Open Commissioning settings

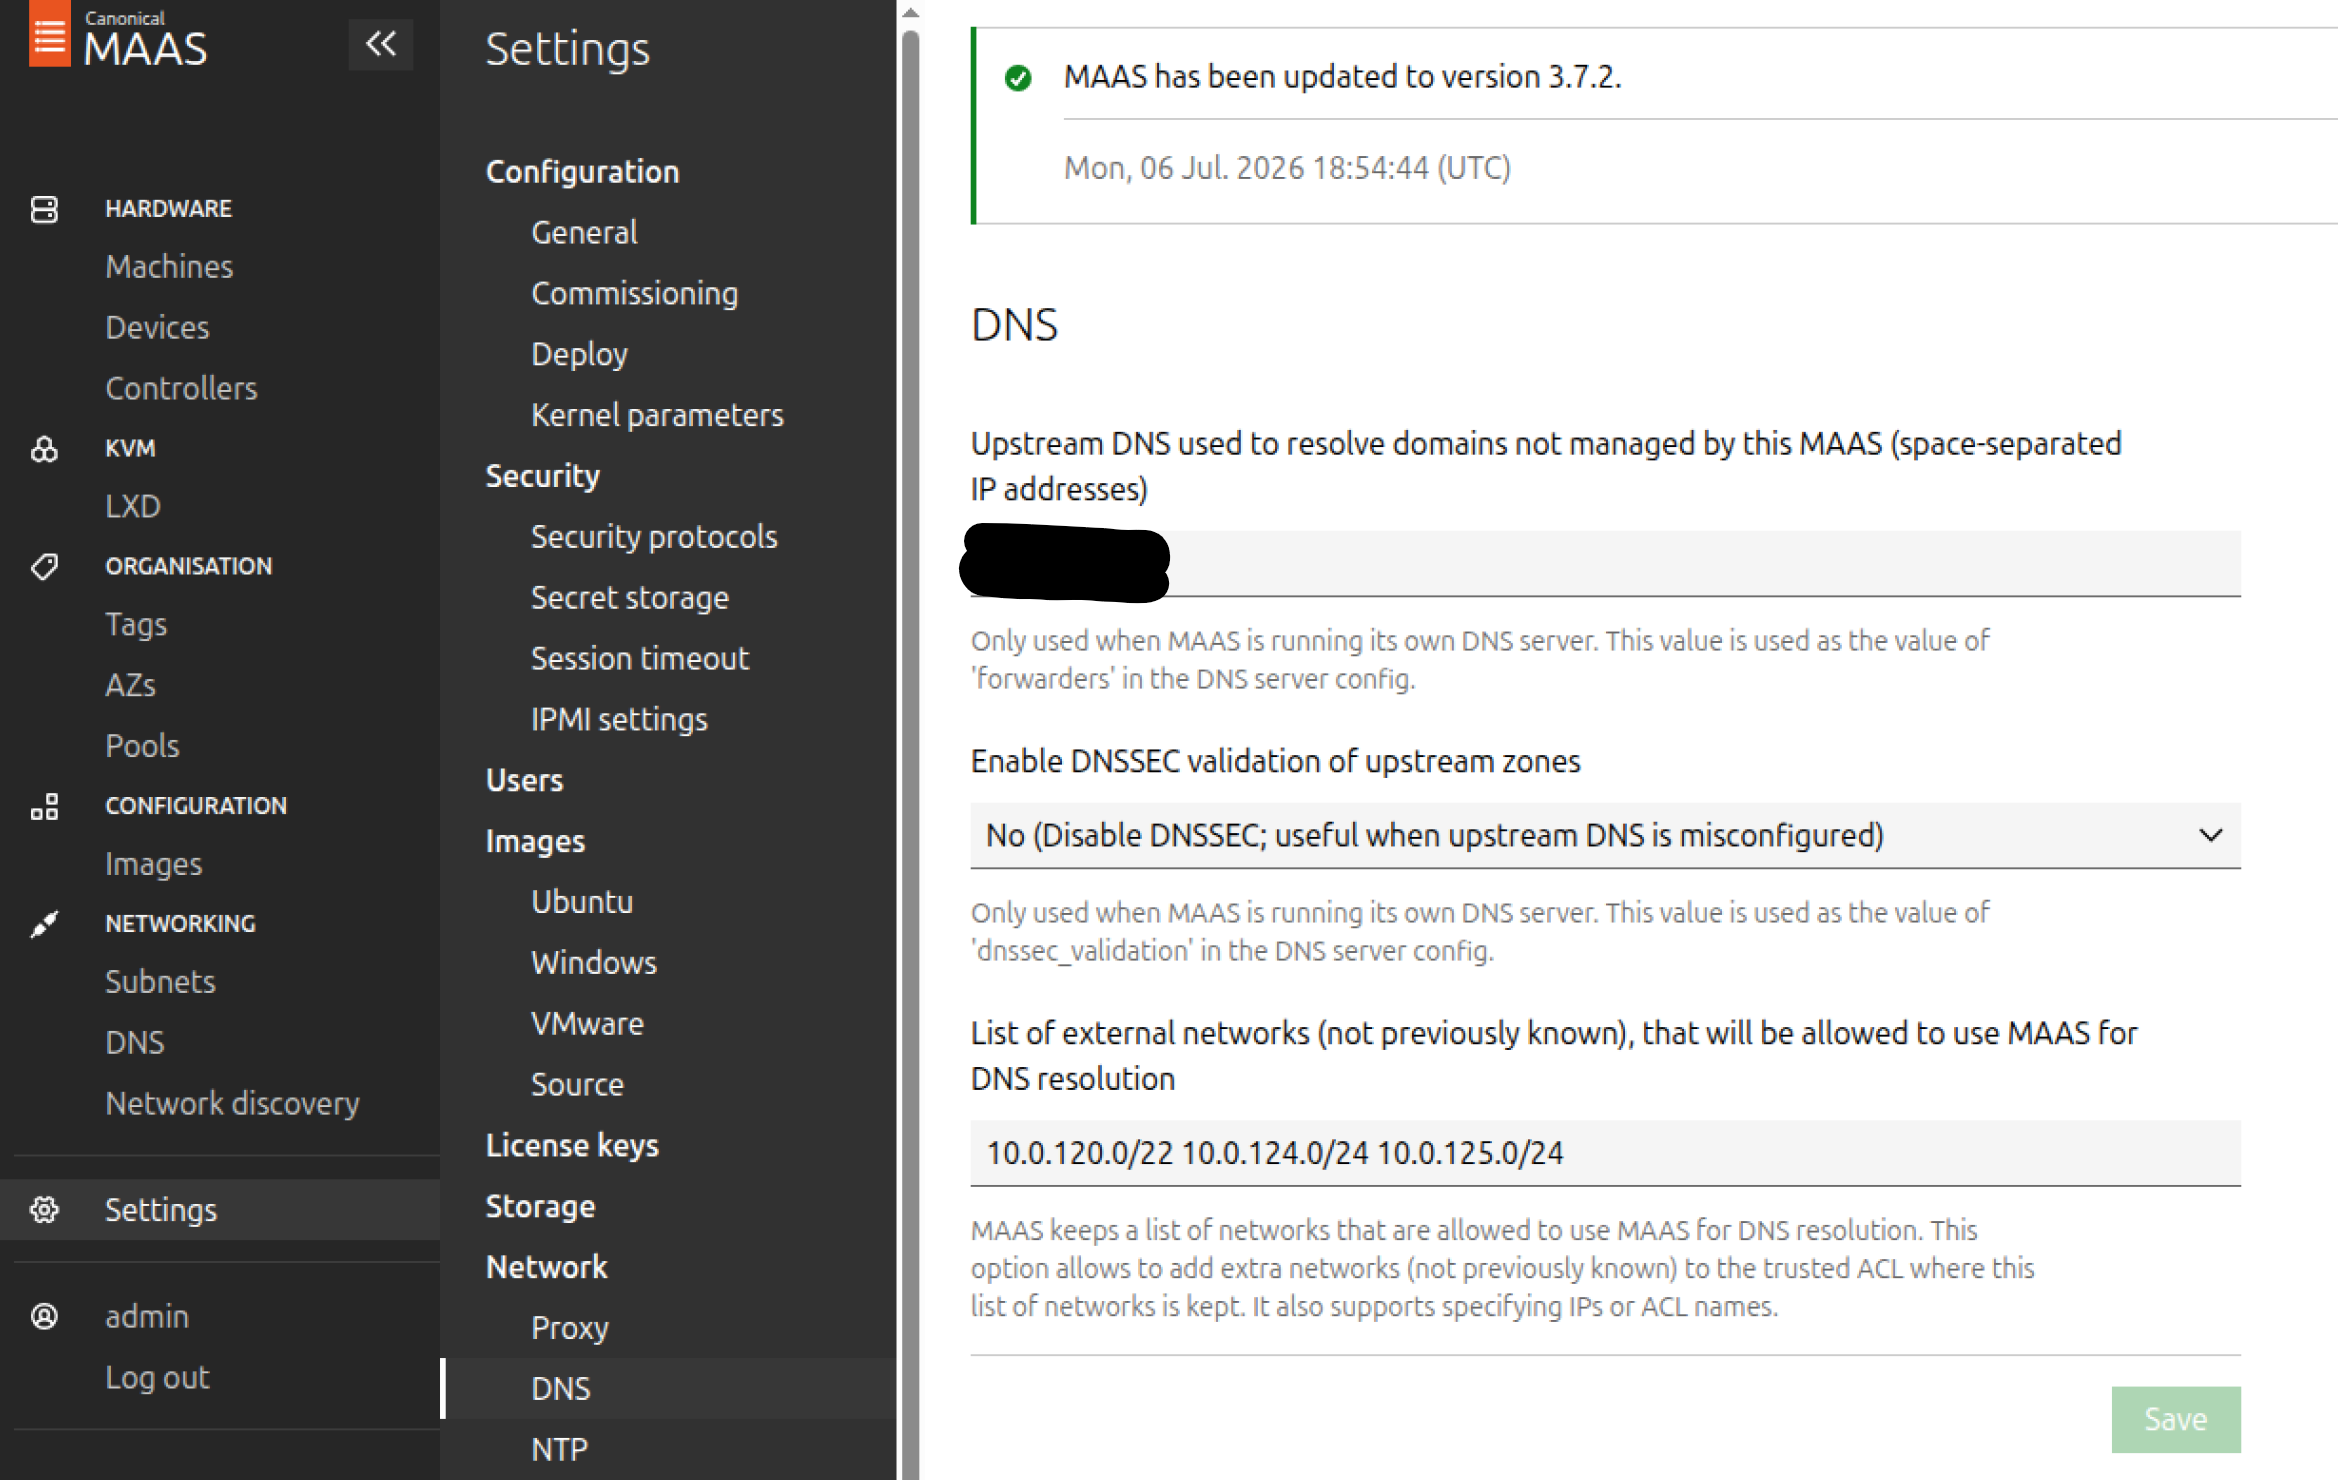pos(635,294)
